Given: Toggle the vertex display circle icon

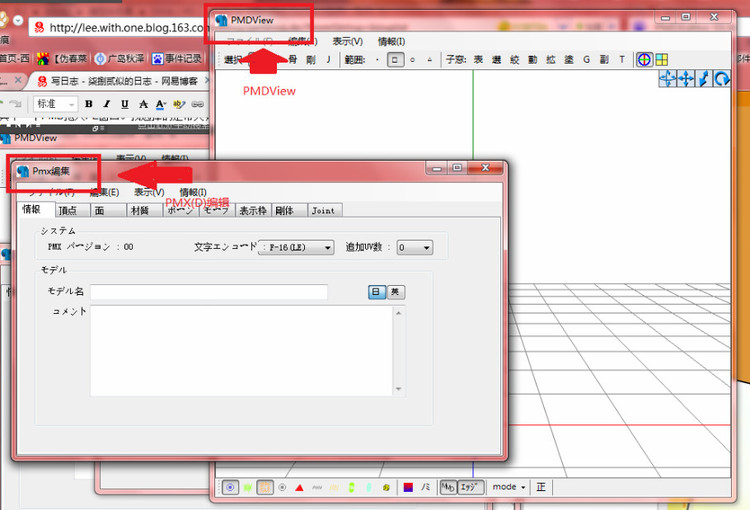Looking at the screenshot, I should (x=230, y=488).
